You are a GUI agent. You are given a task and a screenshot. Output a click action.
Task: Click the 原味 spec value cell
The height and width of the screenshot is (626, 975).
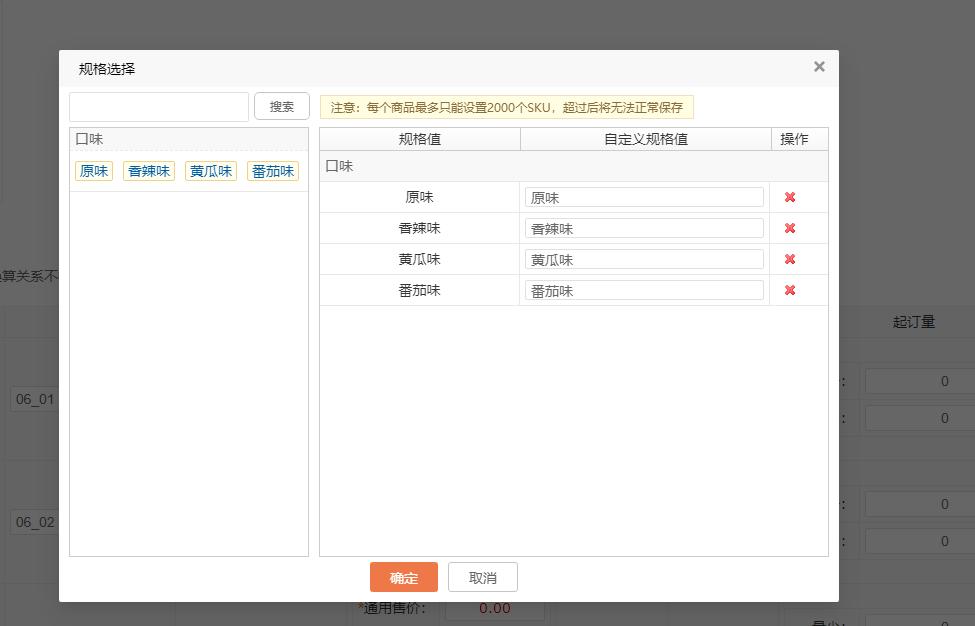pos(420,197)
